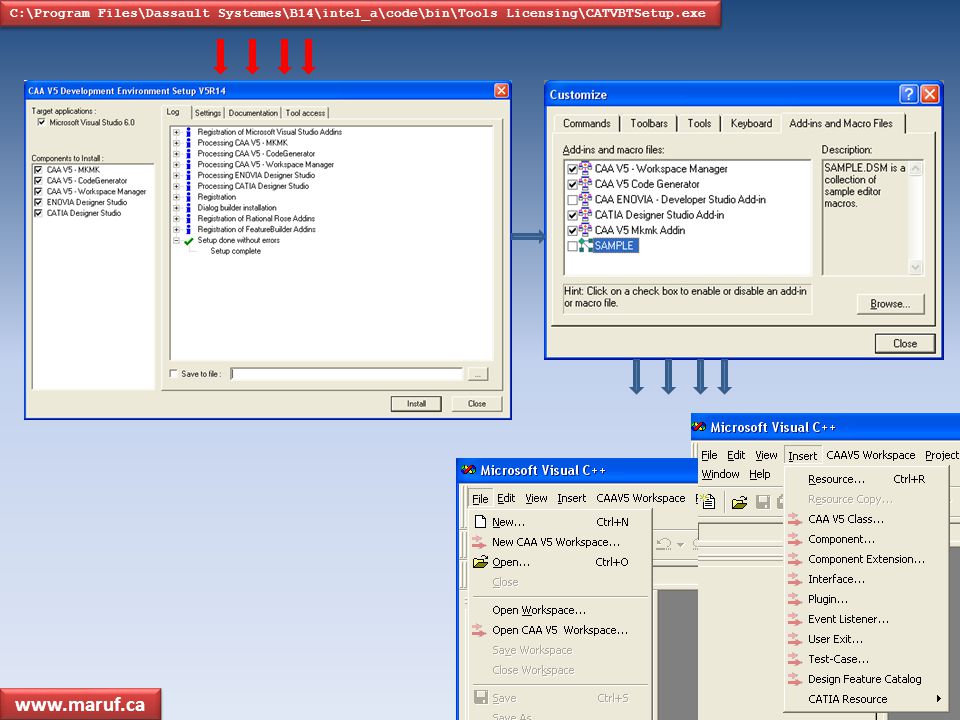Expand Registration of FeatureBuilder Addins entry
This screenshot has width=960, height=720.
click(176, 229)
